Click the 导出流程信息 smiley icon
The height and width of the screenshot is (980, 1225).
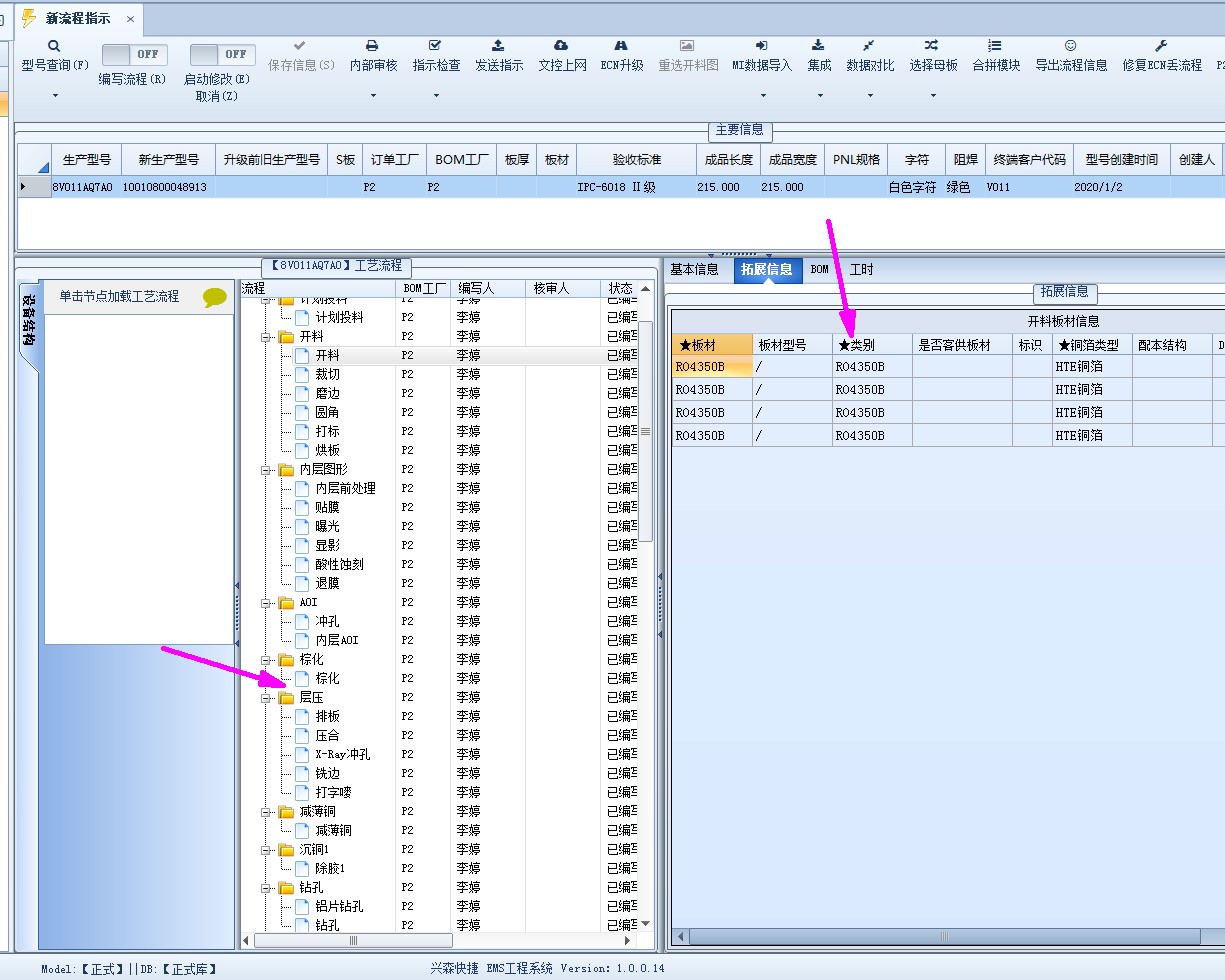(x=1070, y=46)
